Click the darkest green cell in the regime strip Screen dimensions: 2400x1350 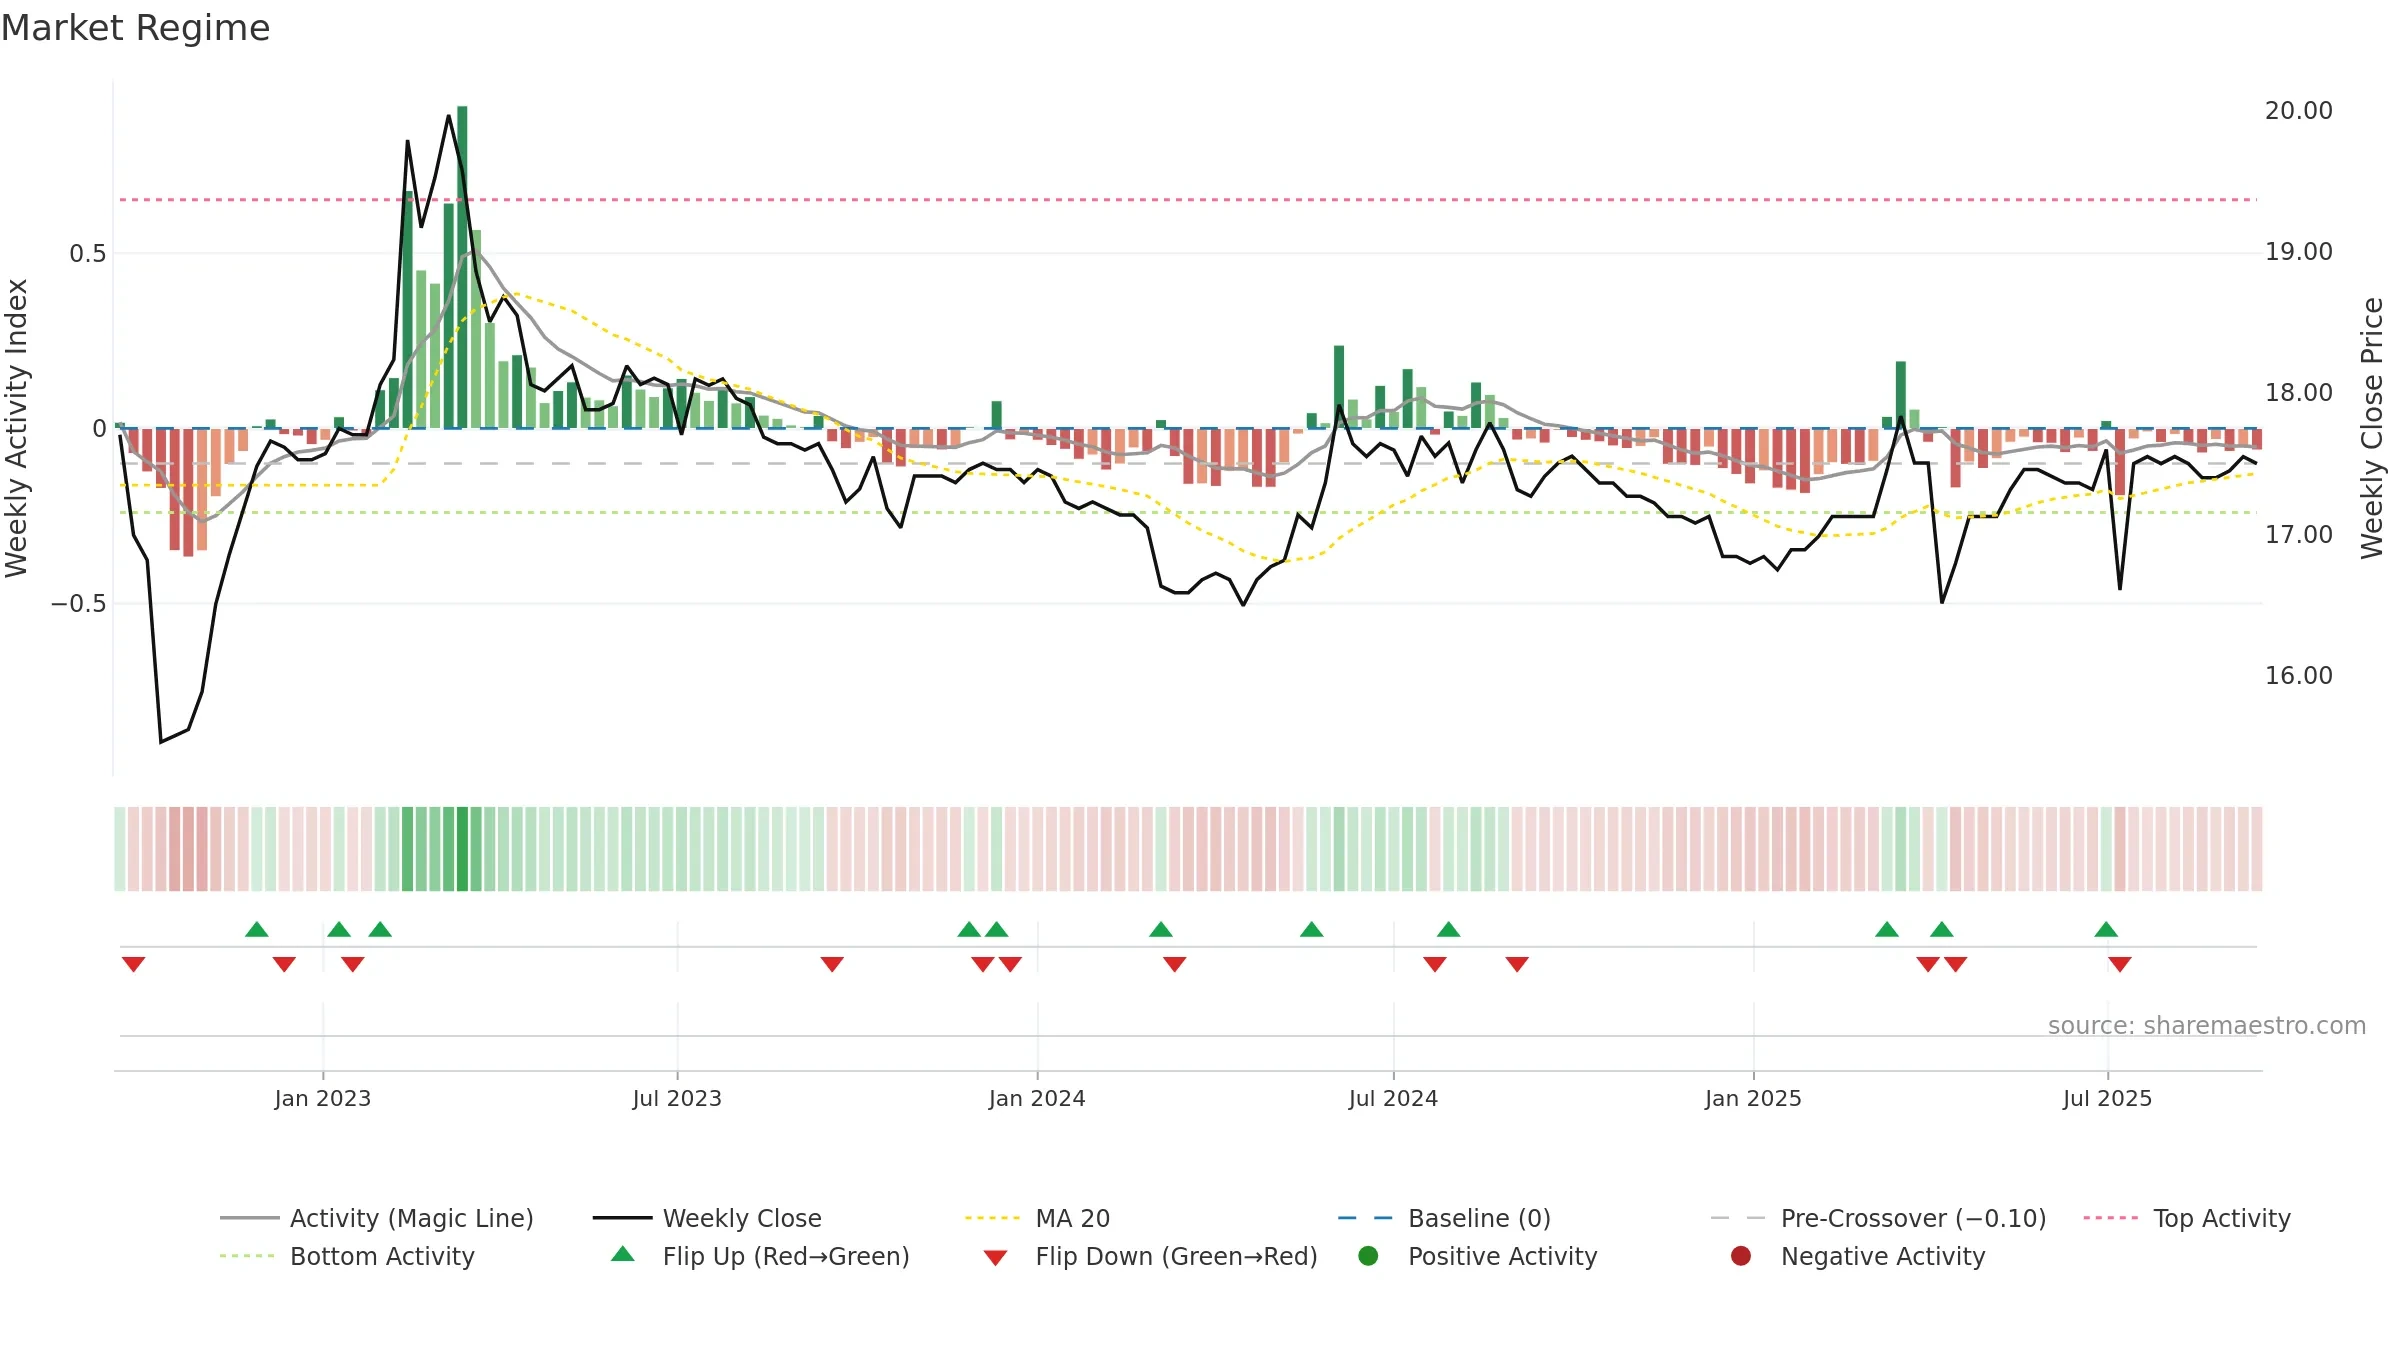coord(462,849)
